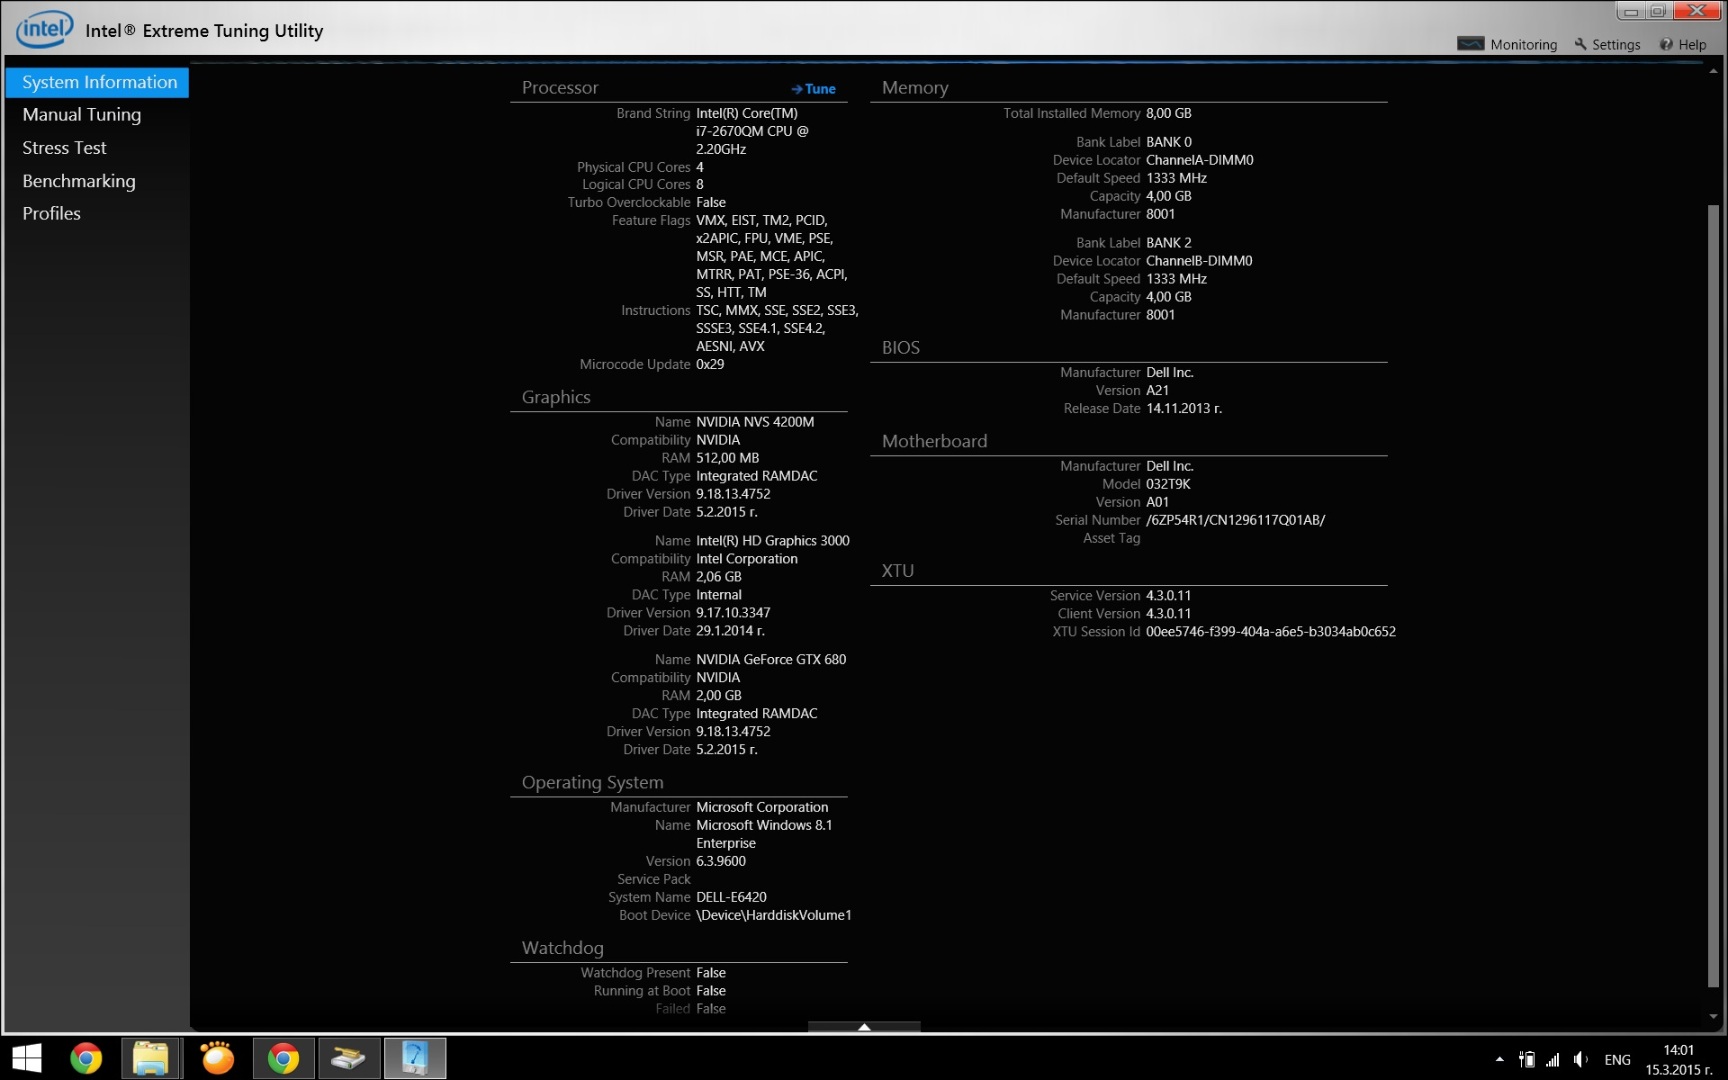The height and width of the screenshot is (1080, 1728).
Task: Click the 'DELL-E6420' system name
Action: click(x=731, y=898)
